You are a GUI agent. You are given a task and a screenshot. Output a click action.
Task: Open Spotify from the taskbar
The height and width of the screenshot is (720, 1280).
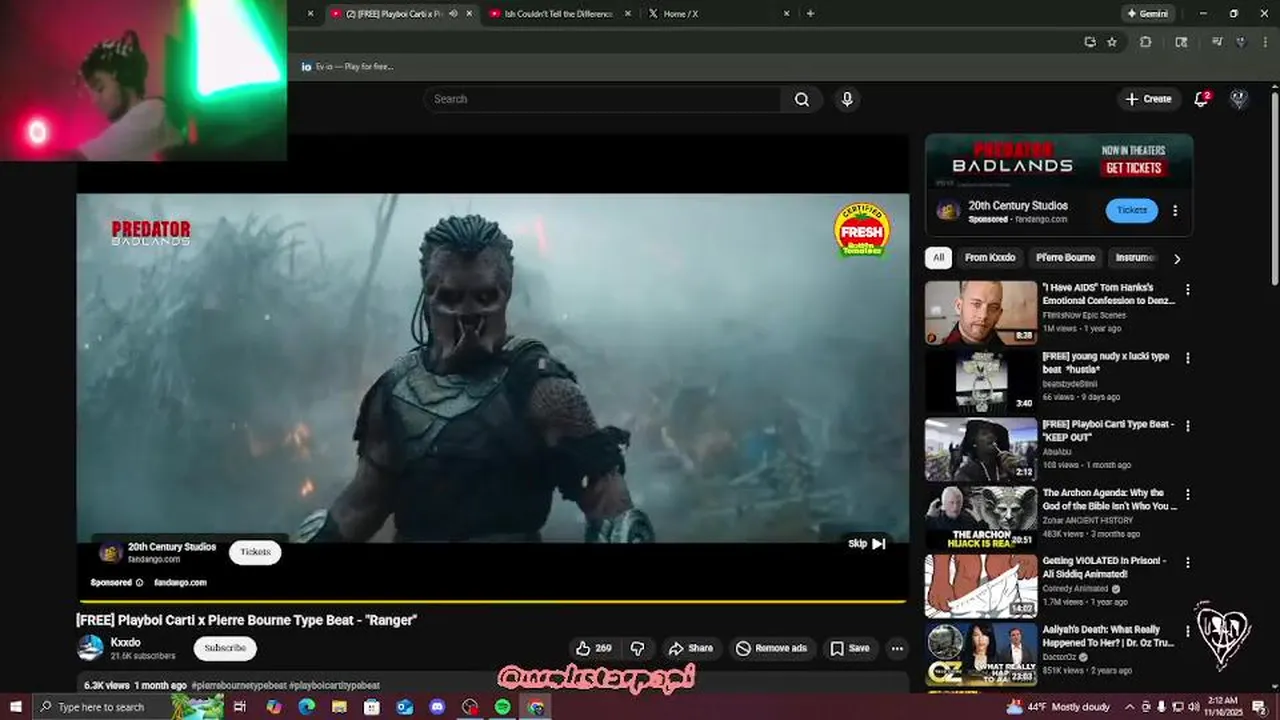pyautogui.click(x=503, y=707)
